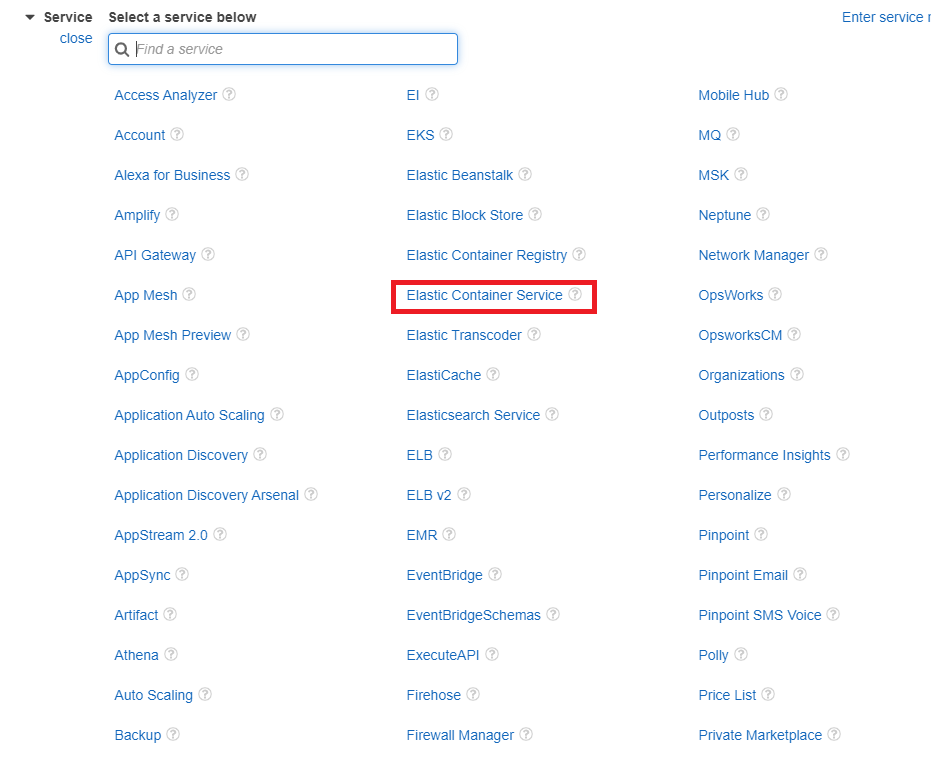Image resolution: width=931 pixels, height=759 pixels.
Task: Click the help icon beside Elastic Container Registry
Action: point(579,254)
